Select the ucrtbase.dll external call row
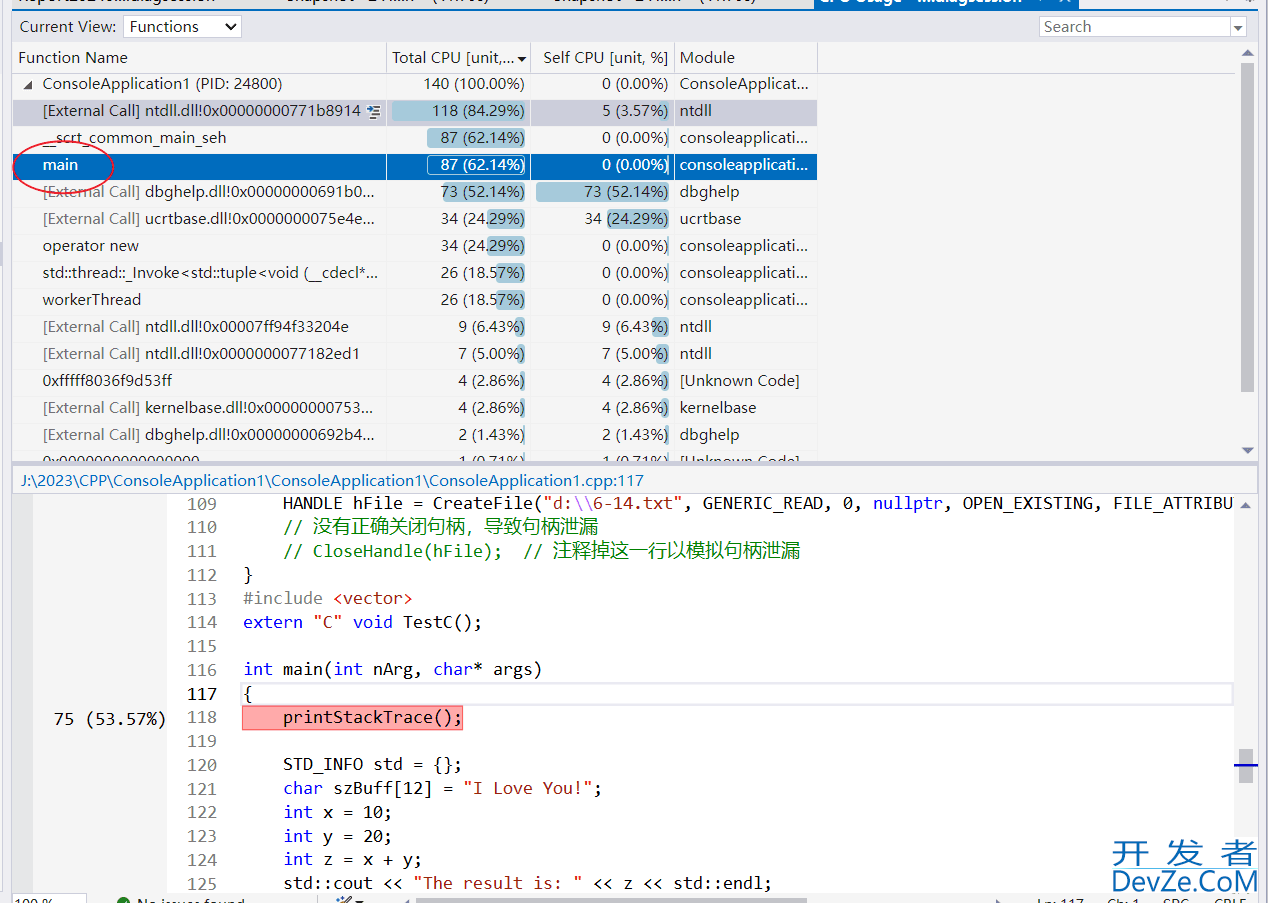 415,219
